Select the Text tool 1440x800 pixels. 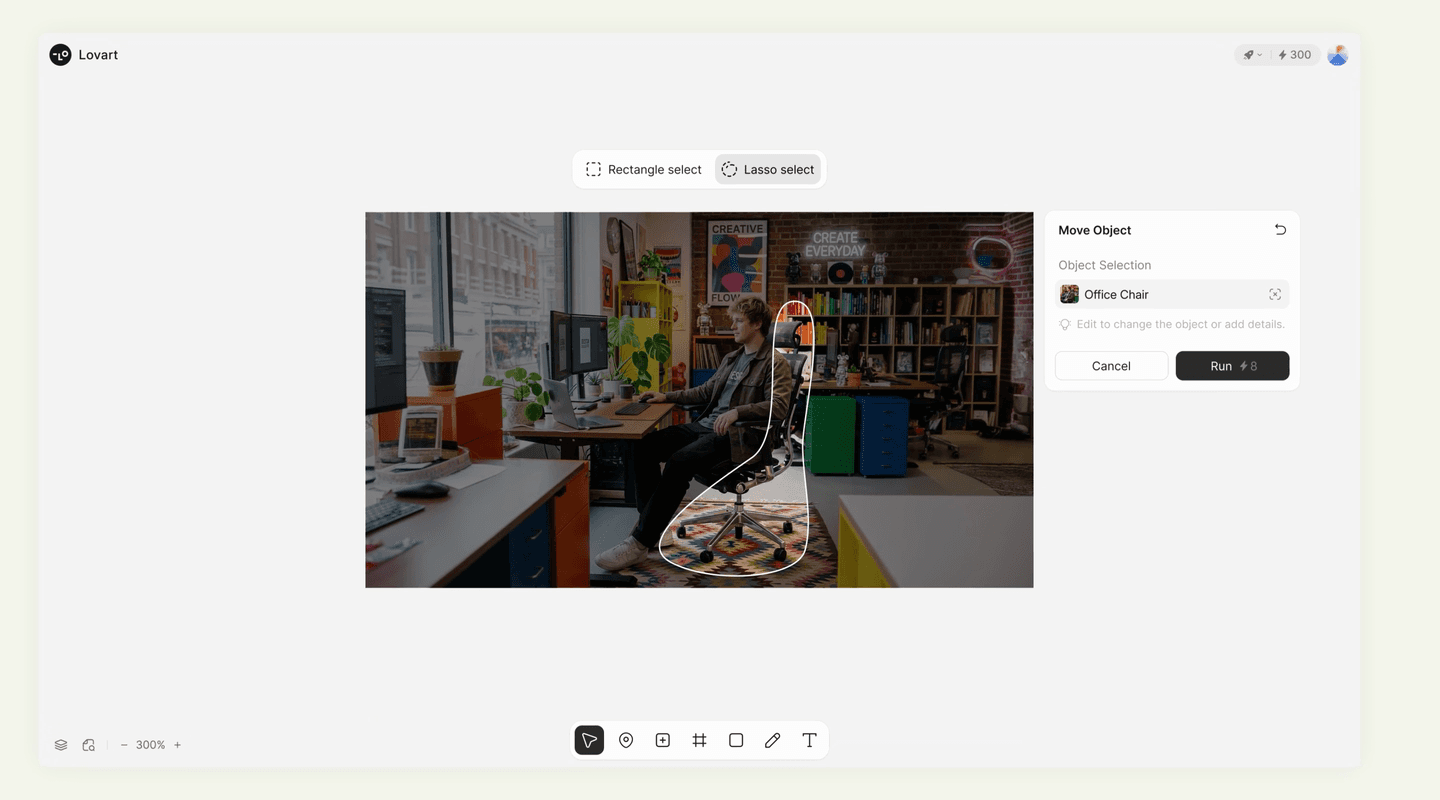pyautogui.click(x=809, y=740)
